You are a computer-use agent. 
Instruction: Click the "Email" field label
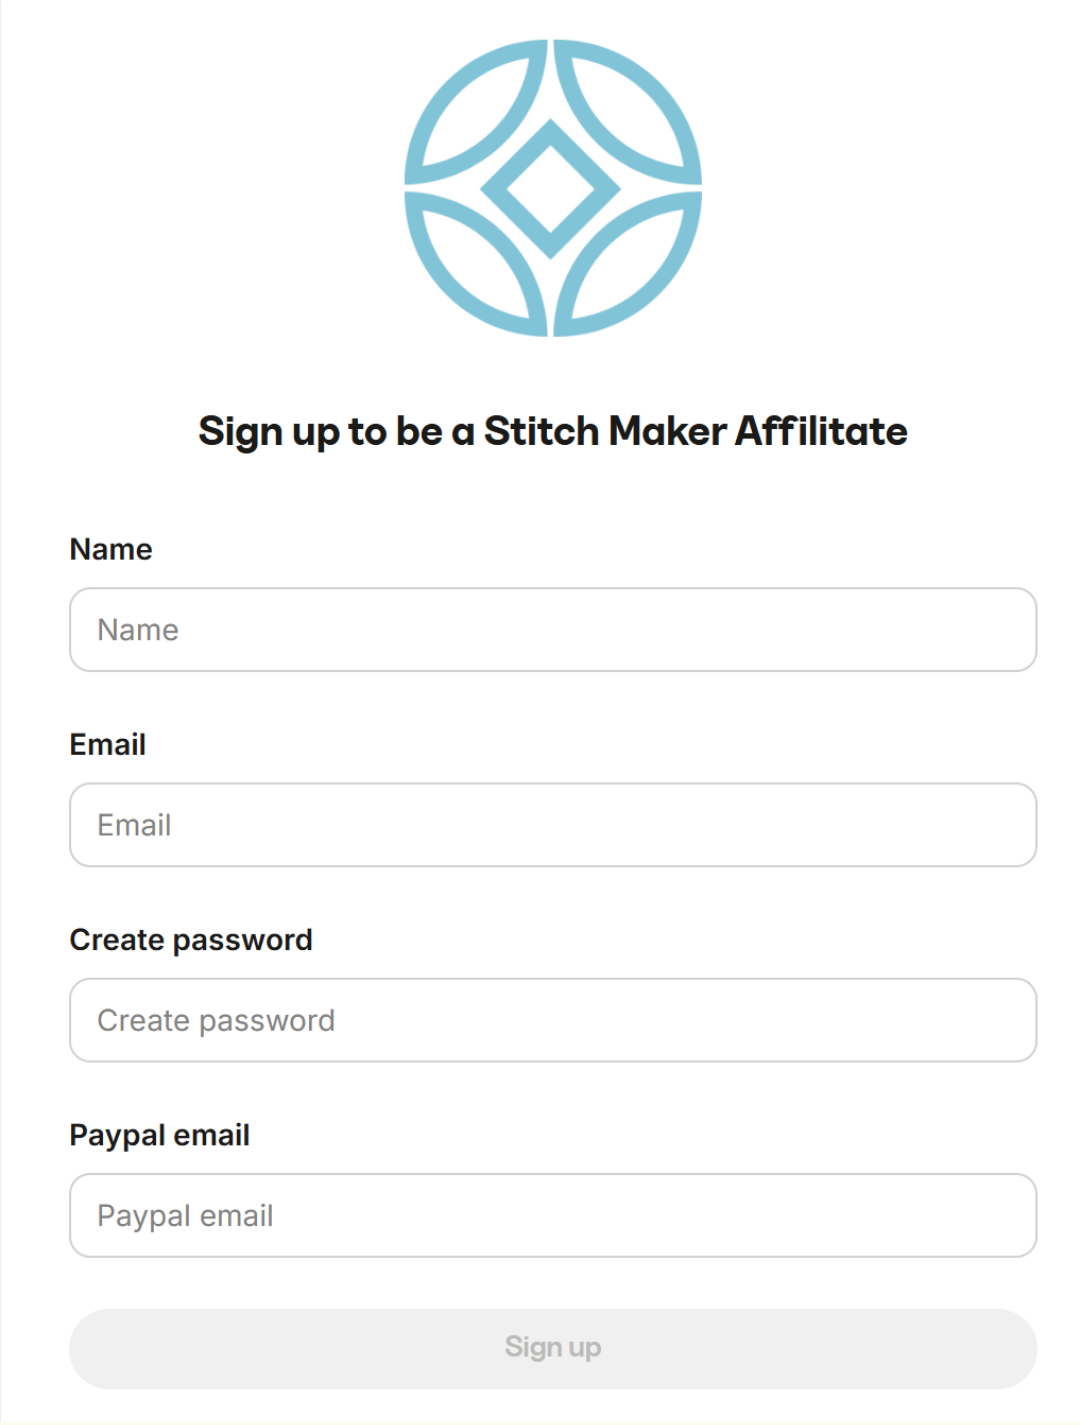108,744
